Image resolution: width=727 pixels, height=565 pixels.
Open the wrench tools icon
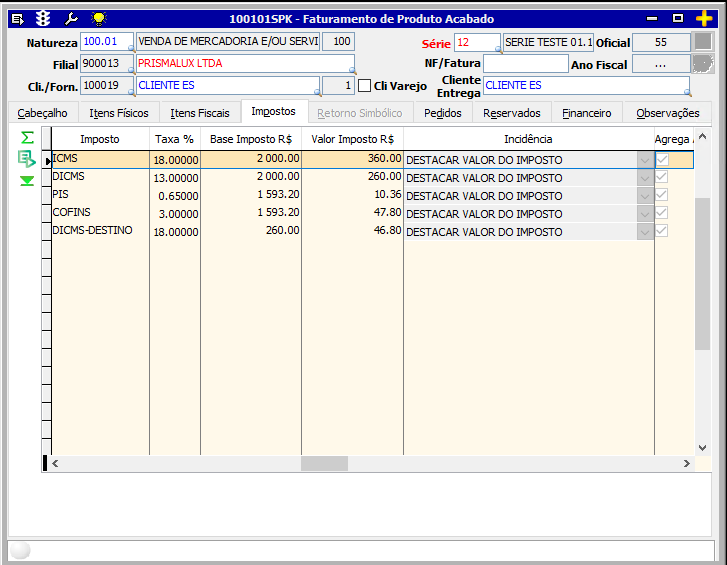pos(71,19)
